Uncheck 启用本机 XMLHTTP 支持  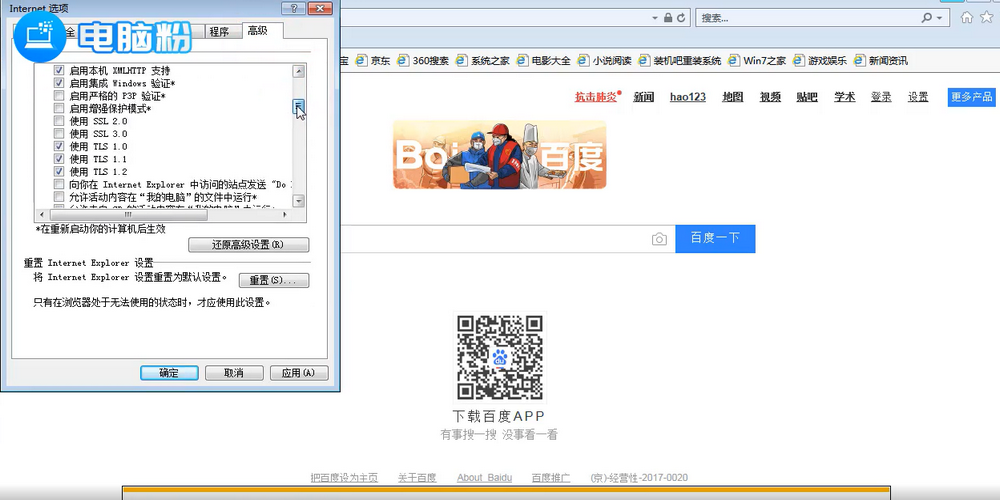59,70
